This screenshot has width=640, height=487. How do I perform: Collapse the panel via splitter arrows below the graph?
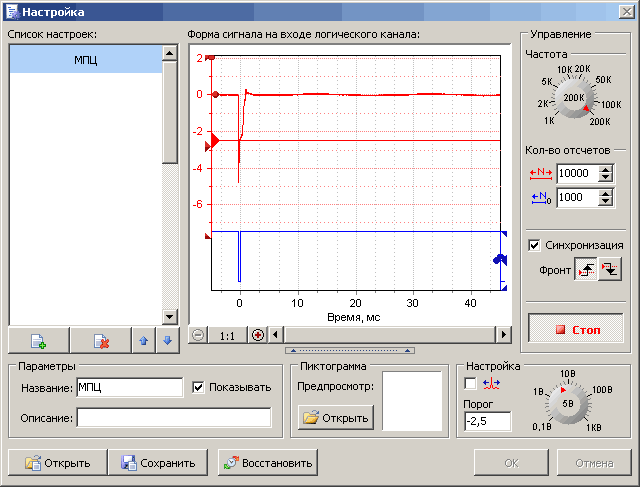(x=350, y=351)
